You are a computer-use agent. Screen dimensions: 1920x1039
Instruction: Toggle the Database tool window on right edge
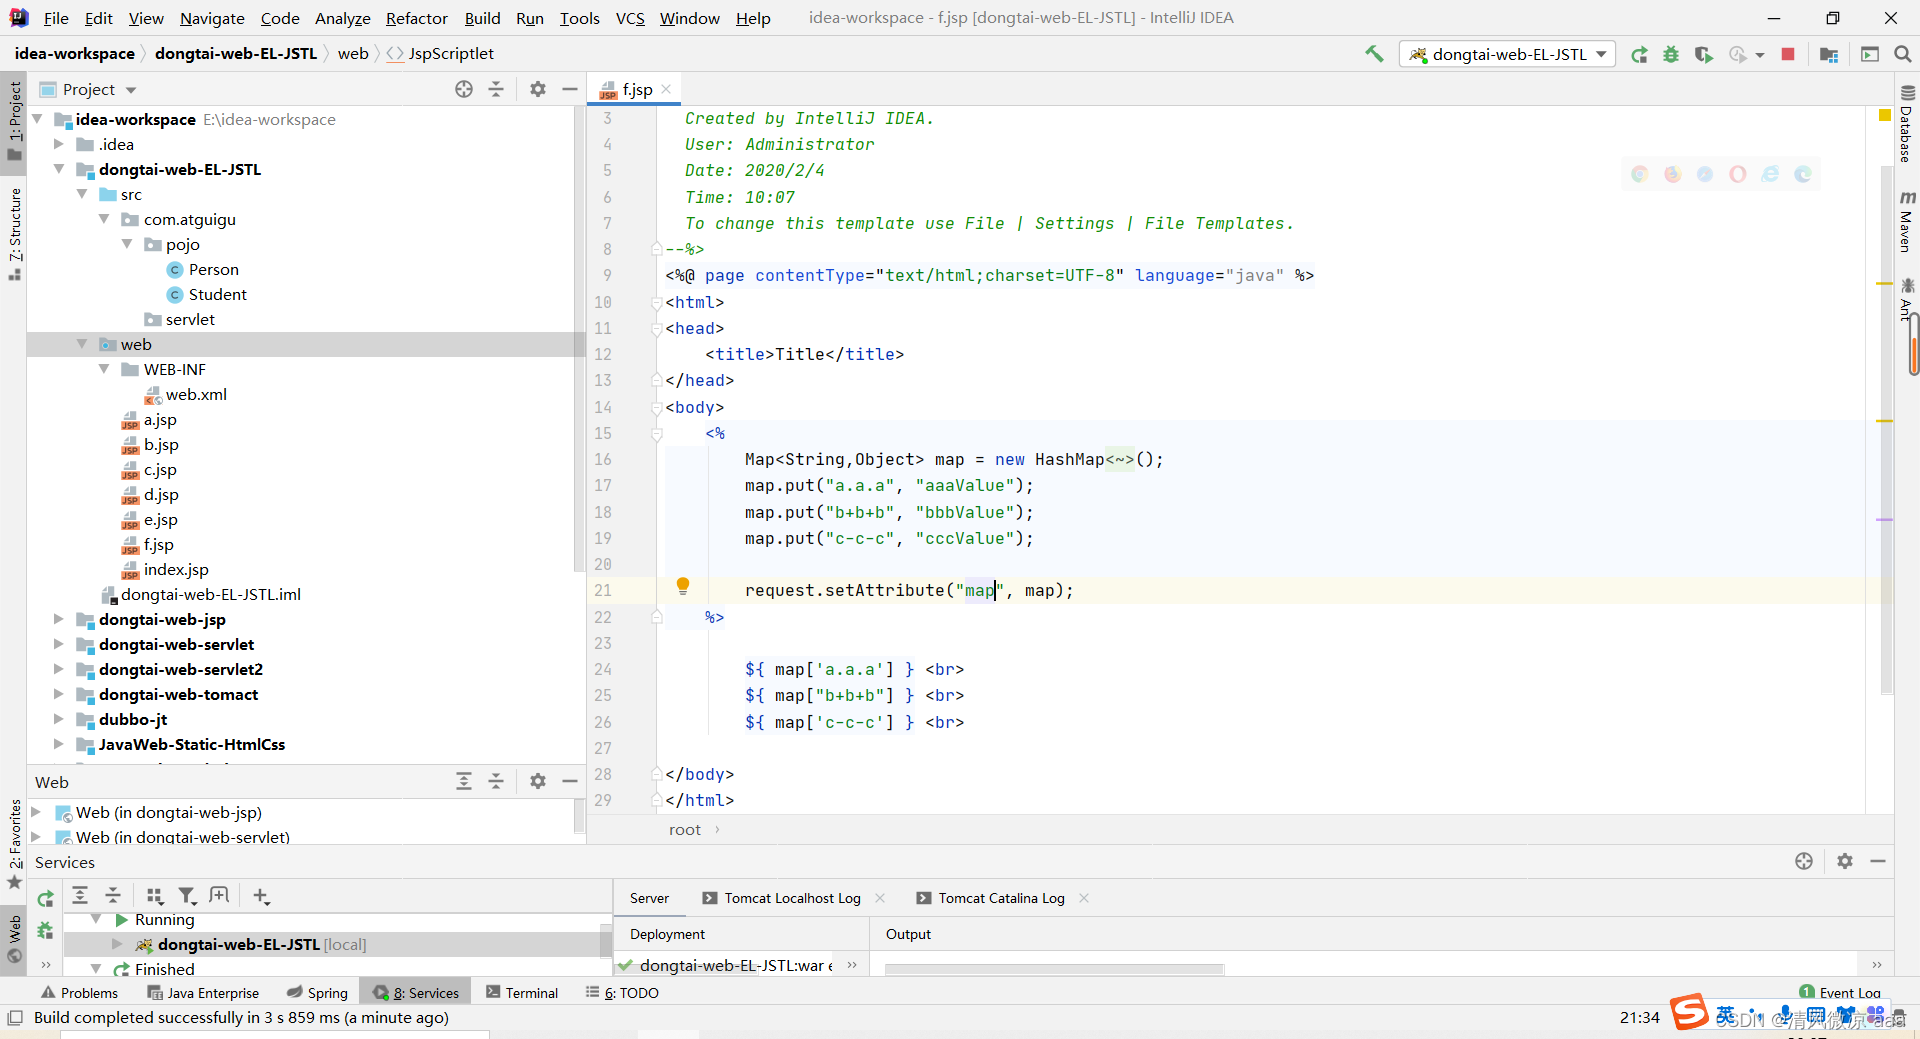(x=1907, y=124)
